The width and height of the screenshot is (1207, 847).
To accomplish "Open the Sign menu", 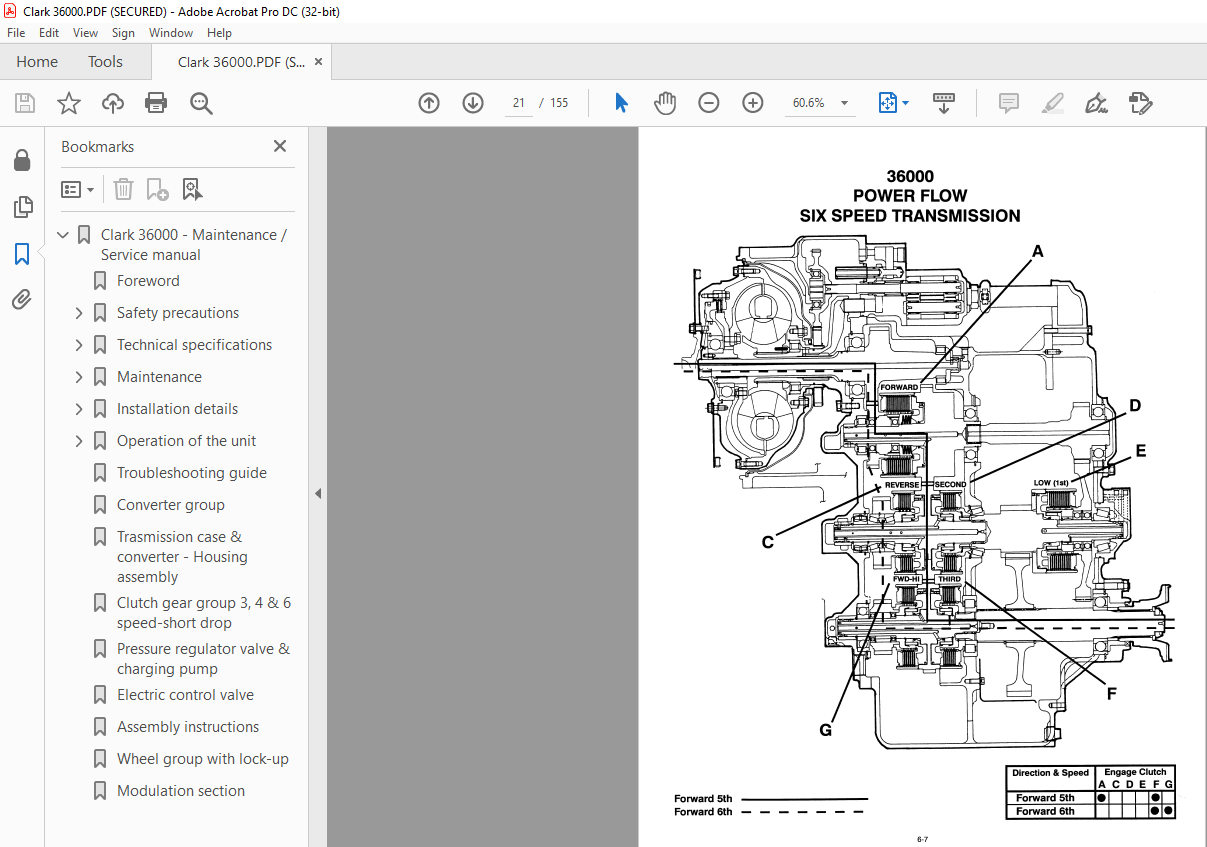I will (123, 33).
